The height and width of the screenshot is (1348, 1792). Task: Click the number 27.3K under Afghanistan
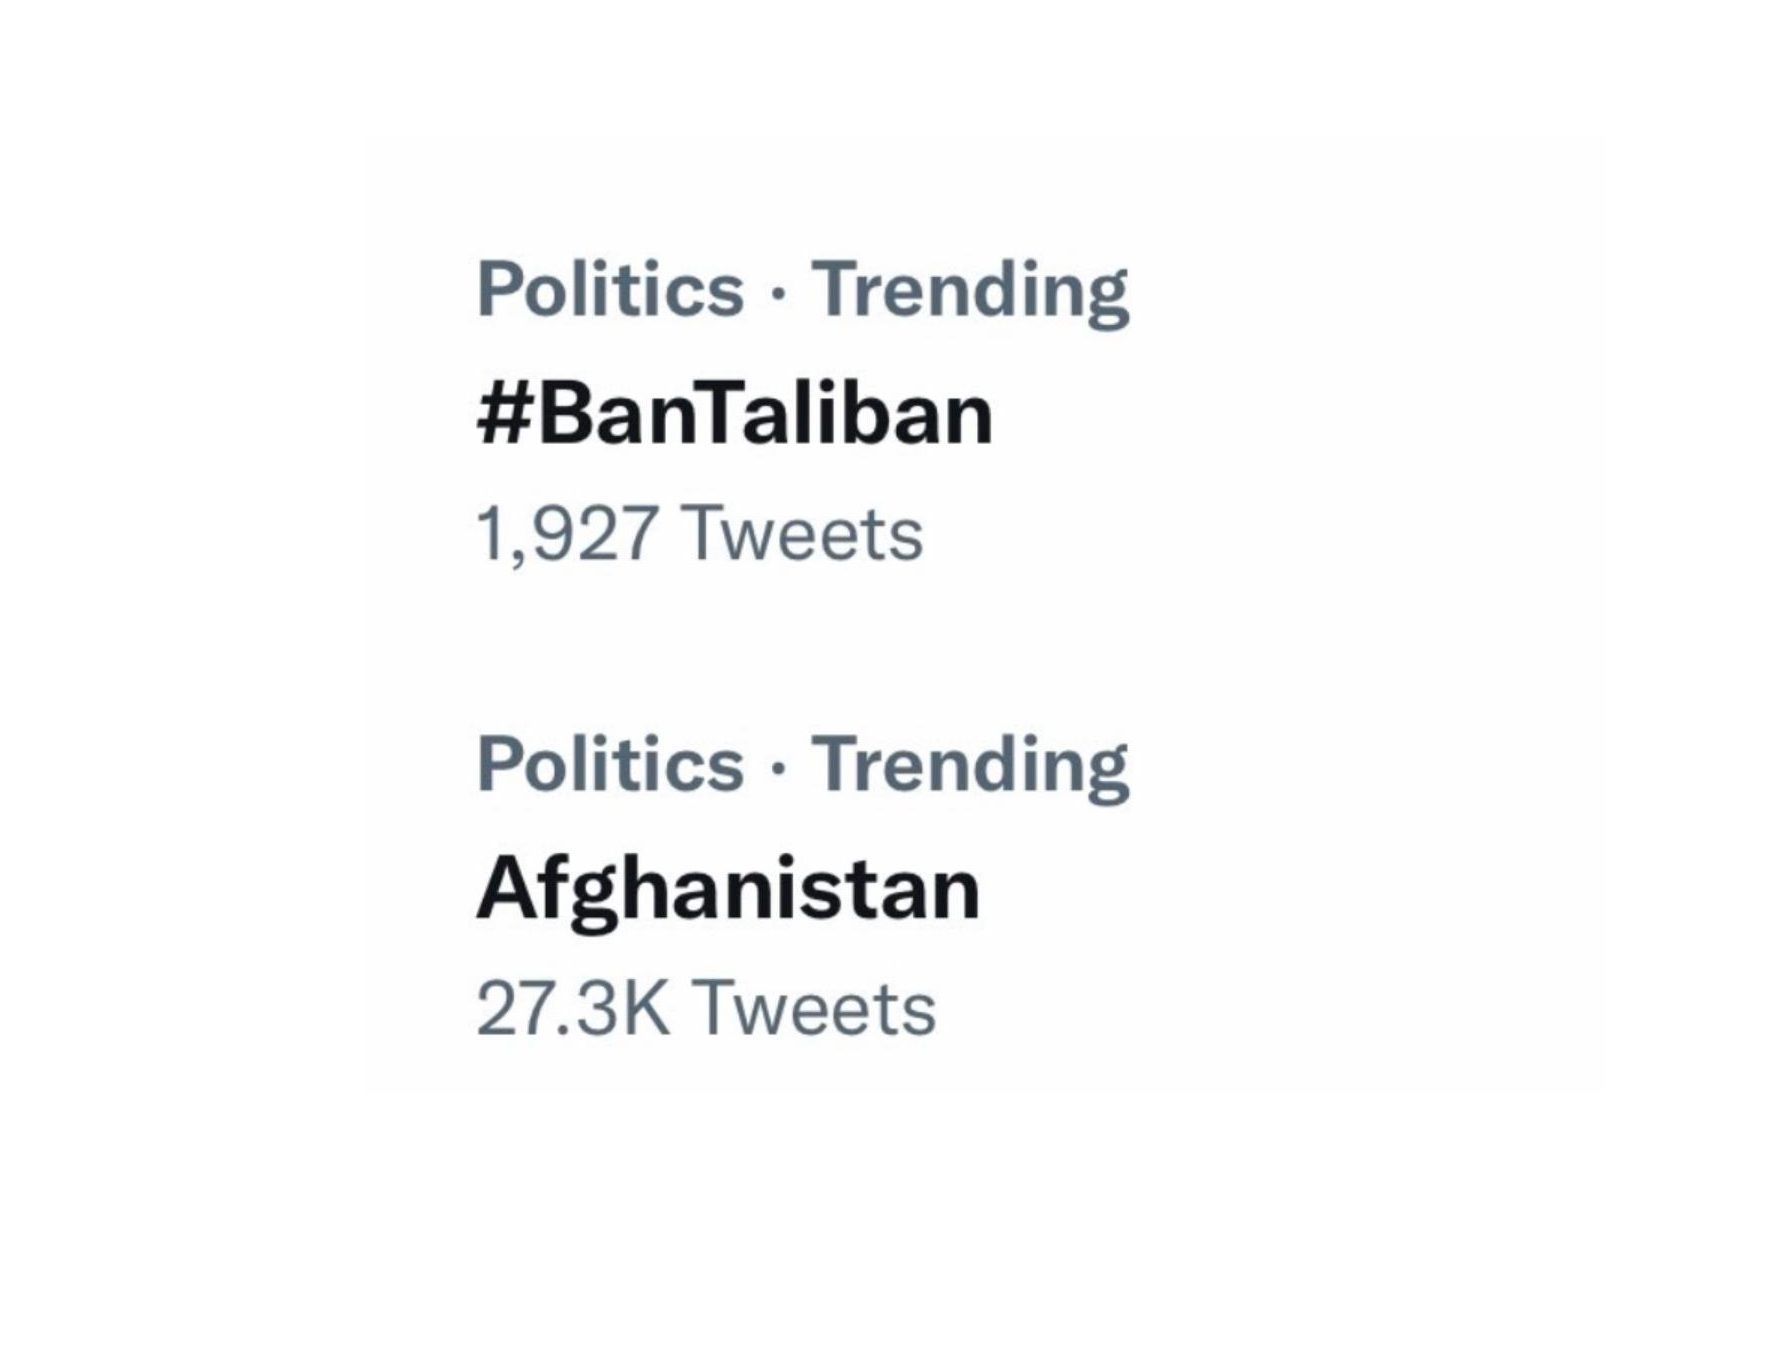pos(573,1009)
